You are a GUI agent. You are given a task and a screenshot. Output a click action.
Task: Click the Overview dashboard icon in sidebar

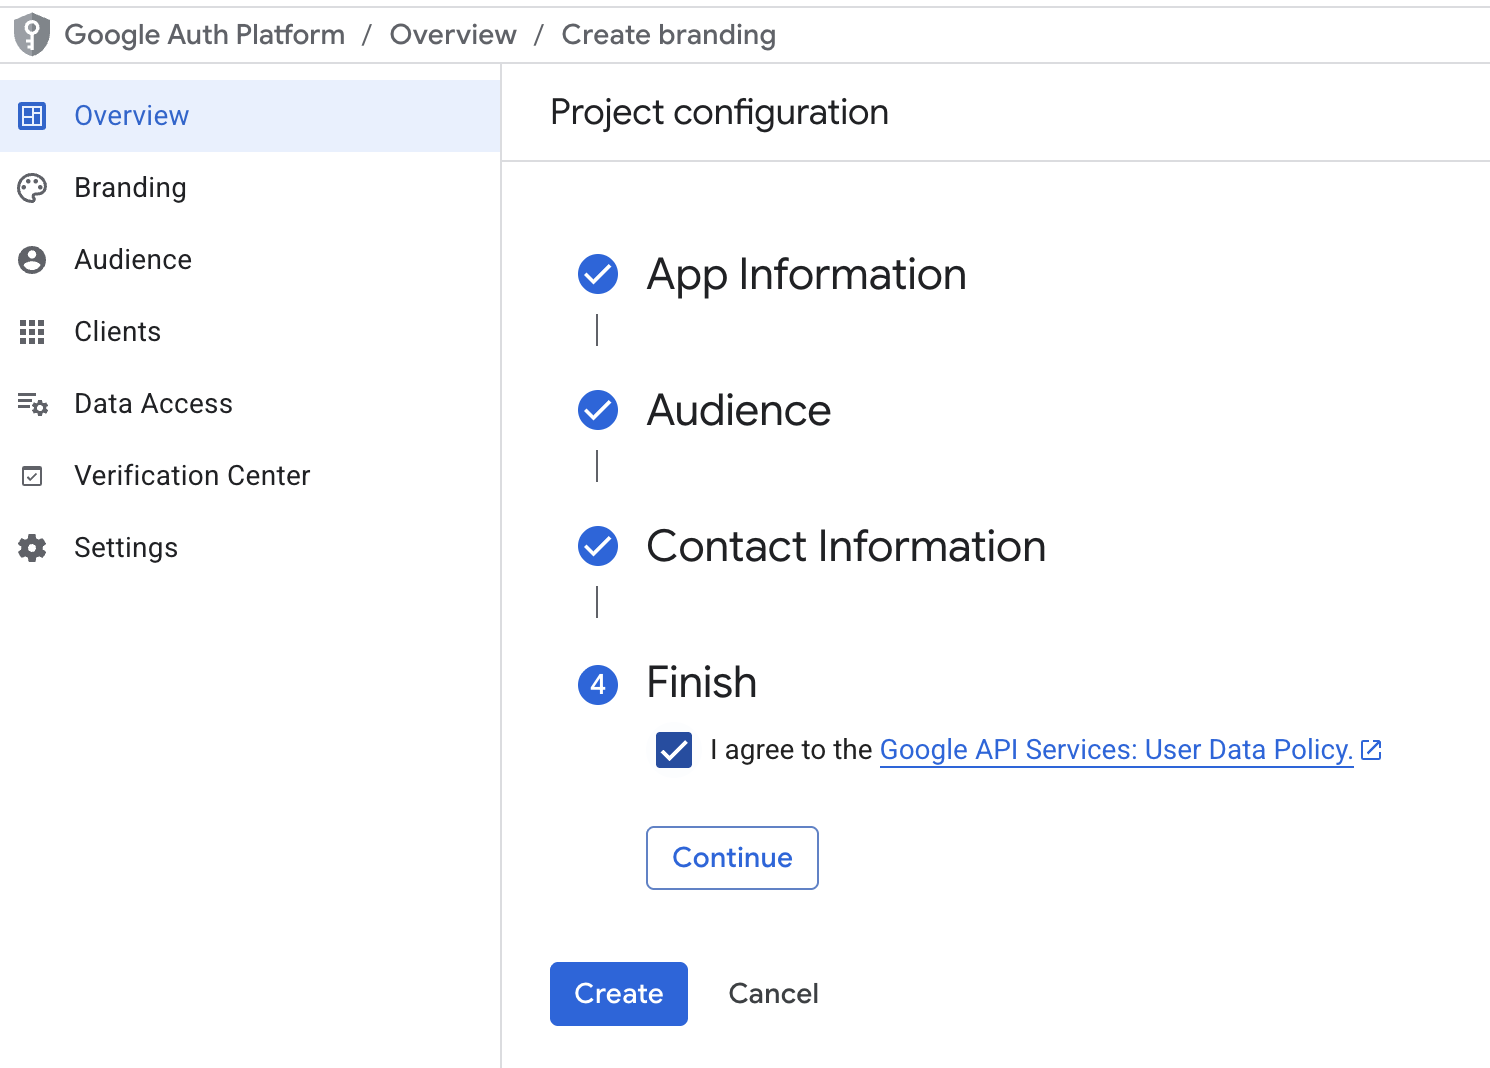tap(32, 116)
